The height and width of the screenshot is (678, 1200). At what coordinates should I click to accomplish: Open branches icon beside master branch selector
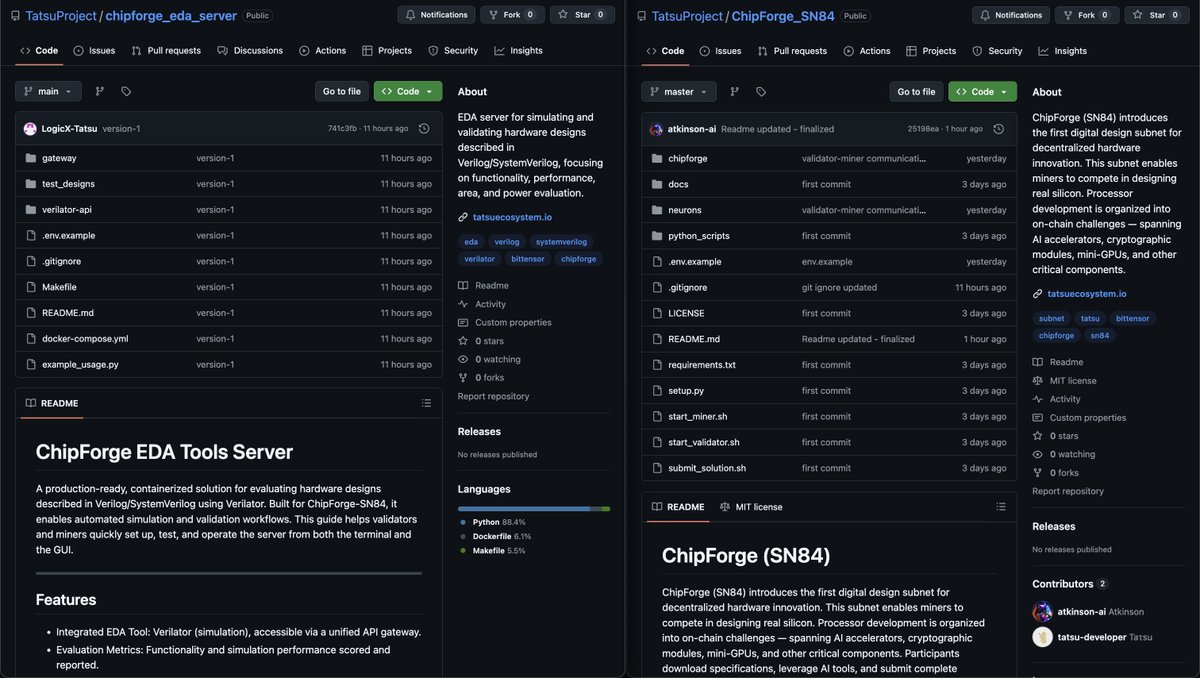click(735, 91)
